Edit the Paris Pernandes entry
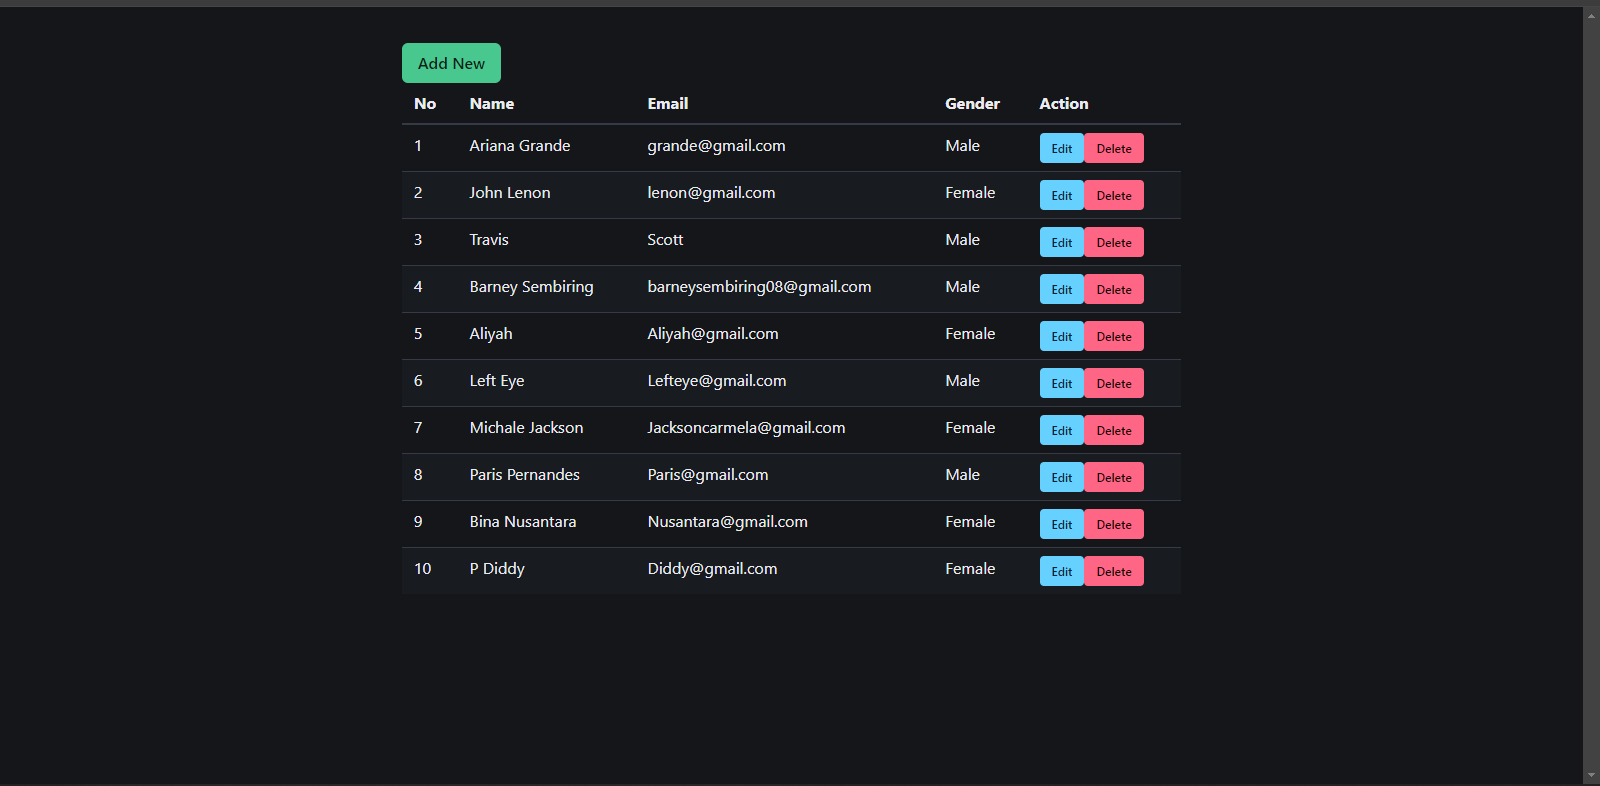The image size is (1600, 786). (1061, 477)
